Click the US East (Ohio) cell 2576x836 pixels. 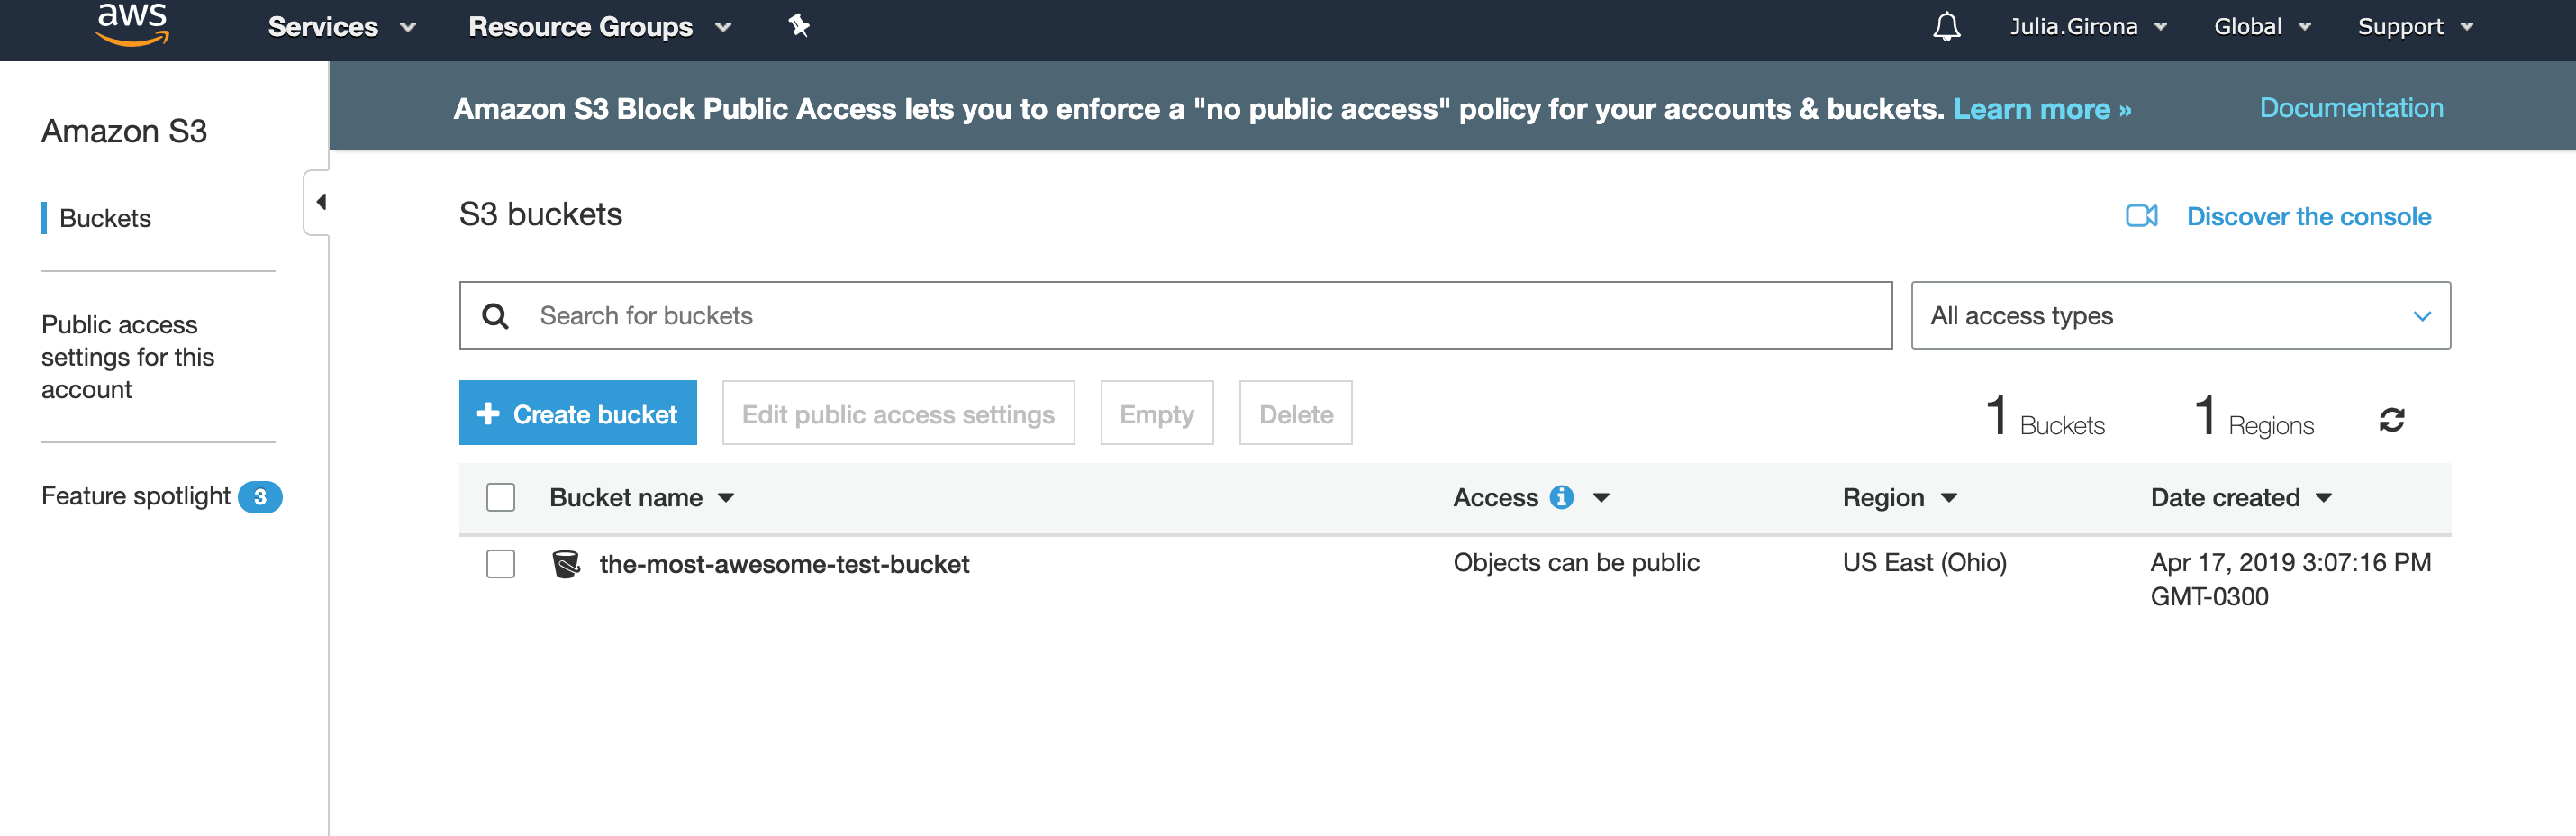point(1924,563)
